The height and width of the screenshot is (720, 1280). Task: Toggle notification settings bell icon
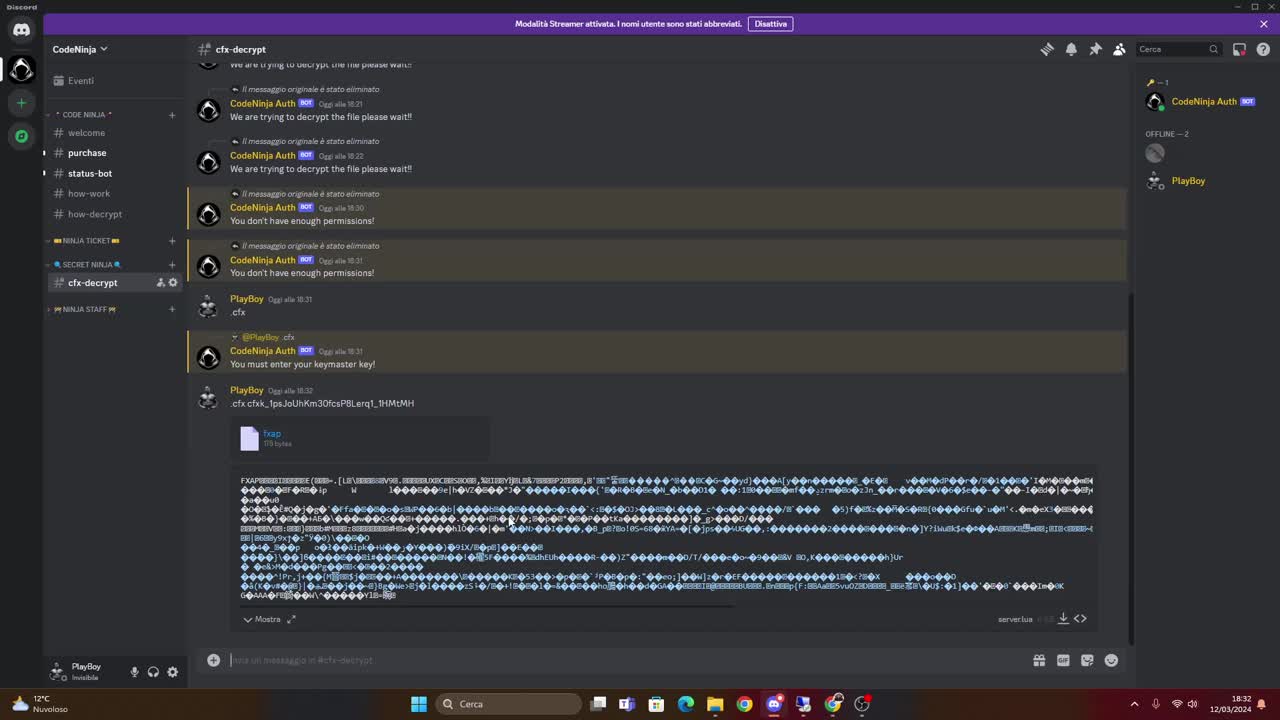1071,49
